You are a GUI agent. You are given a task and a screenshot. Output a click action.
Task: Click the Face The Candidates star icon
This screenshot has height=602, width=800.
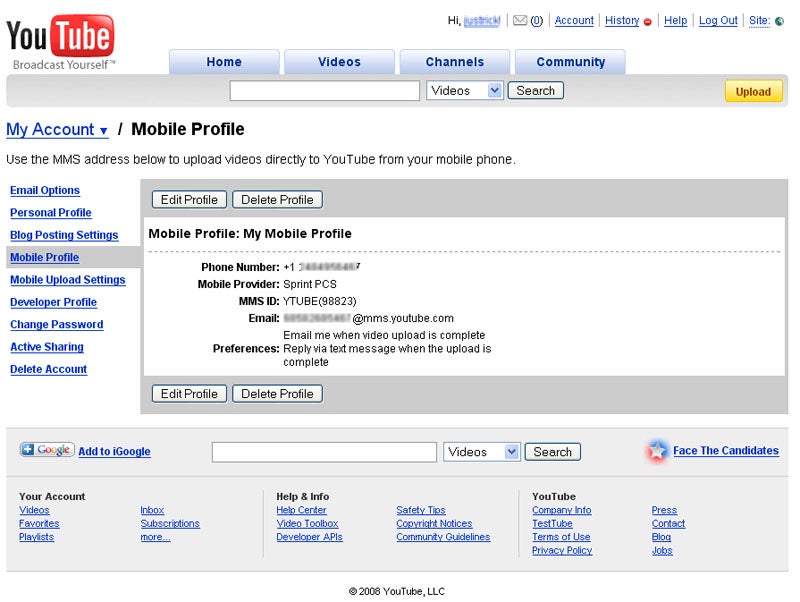(x=657, y=450)
